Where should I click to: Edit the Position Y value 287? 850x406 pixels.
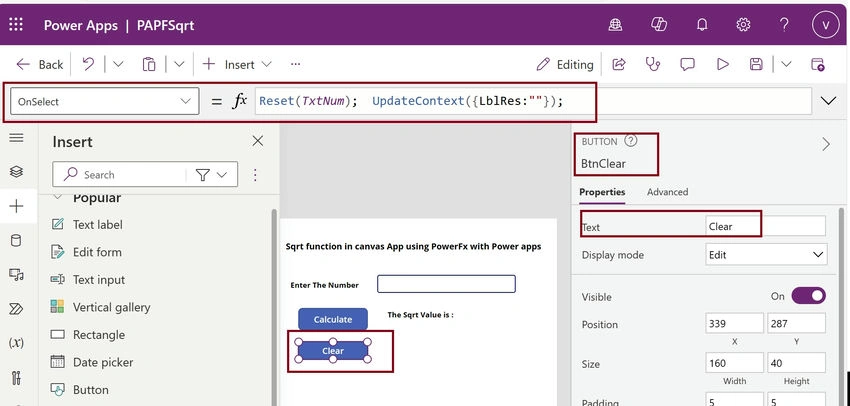(x=796, y=324)
